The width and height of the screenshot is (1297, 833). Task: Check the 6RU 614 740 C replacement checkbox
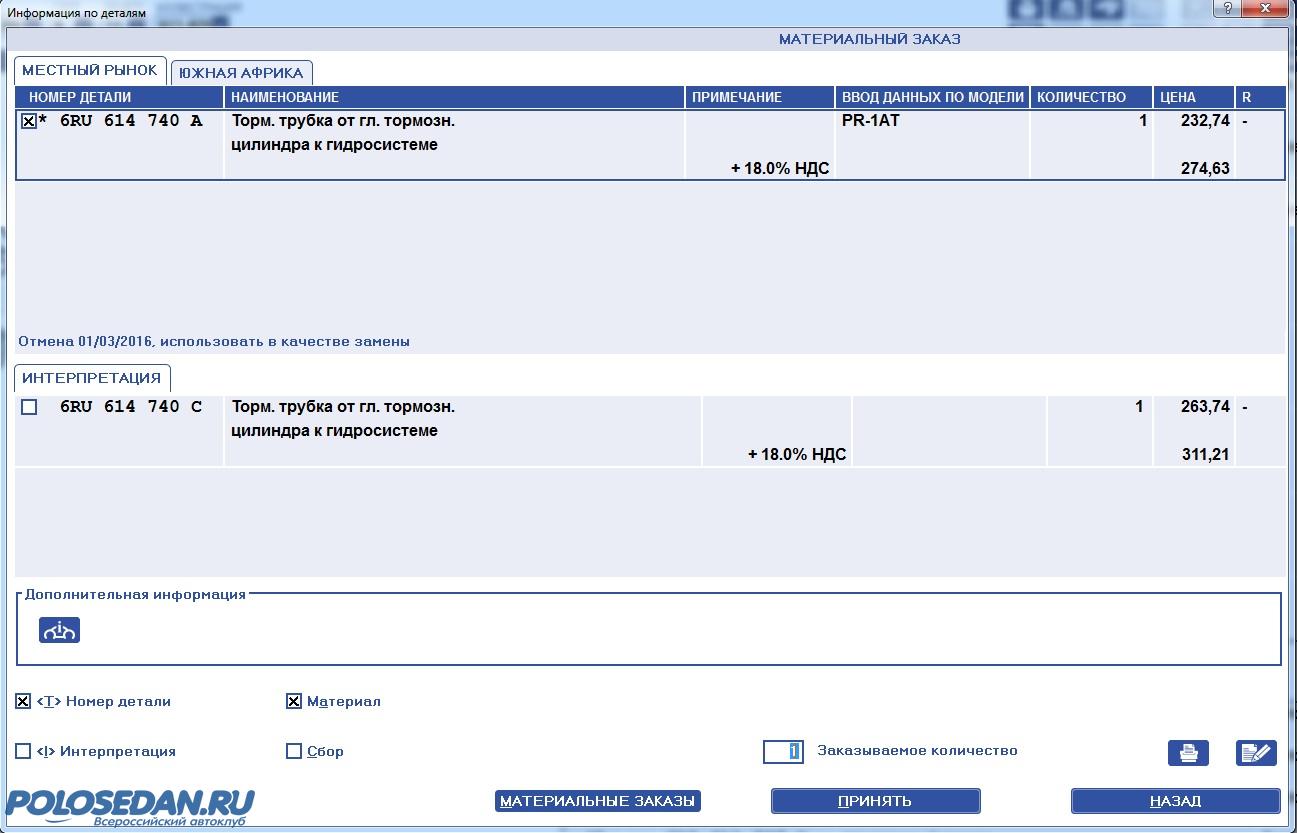(29, 407)
